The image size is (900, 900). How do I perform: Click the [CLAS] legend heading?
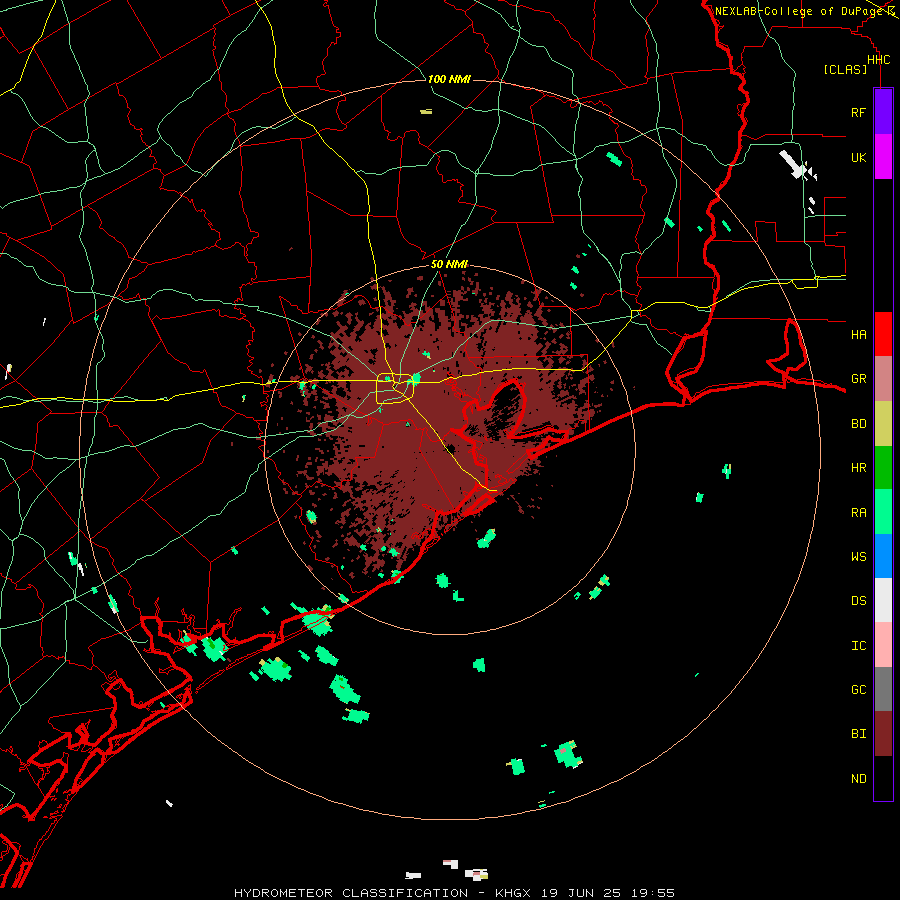(845, 69)
